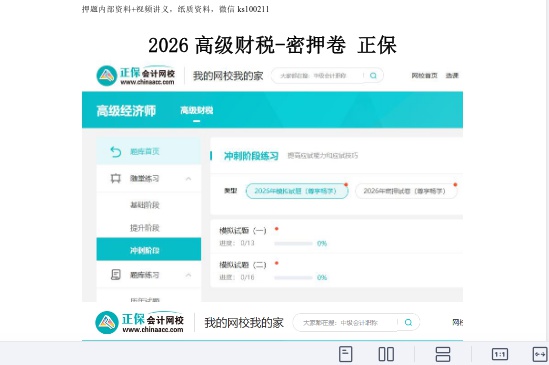Click progress bar of 模拟试题（二）
The width and height of the screenshot is (549, 365).
(x=293, y=278)
